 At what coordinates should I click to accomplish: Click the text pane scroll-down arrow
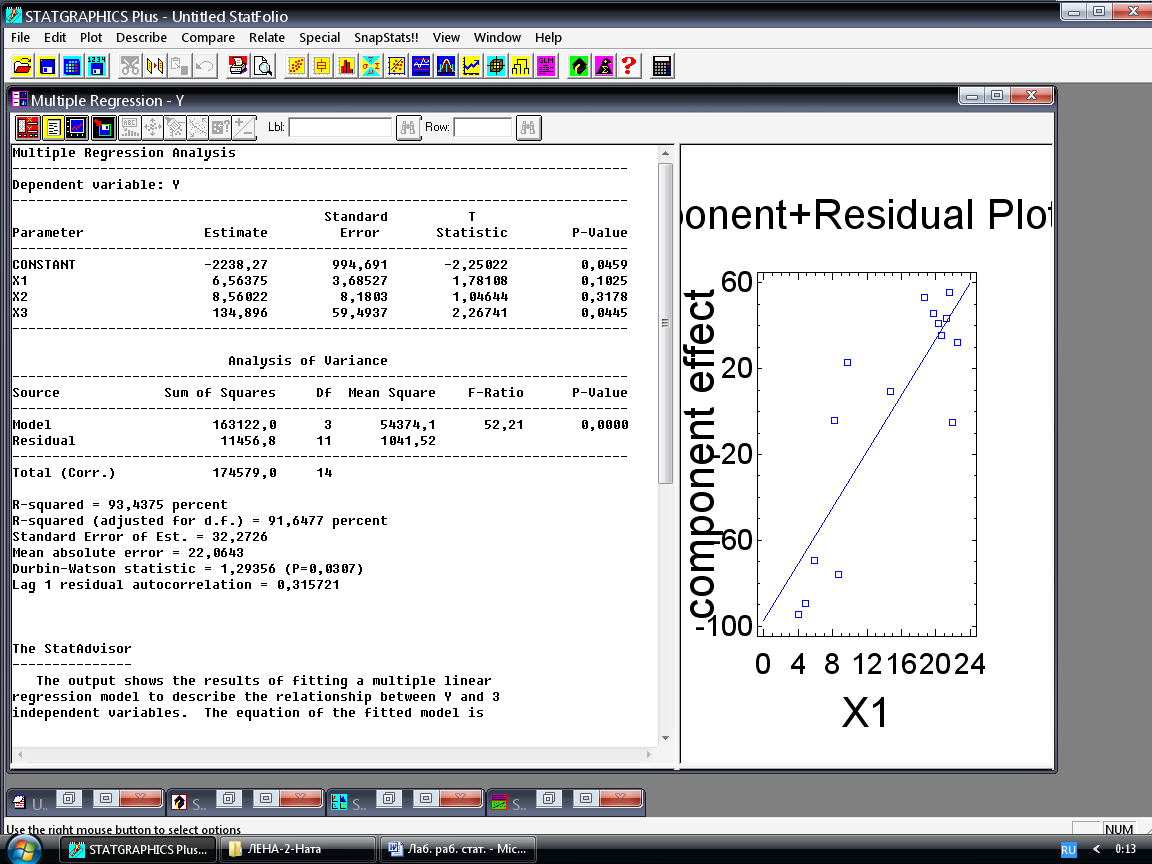[665, 738]
